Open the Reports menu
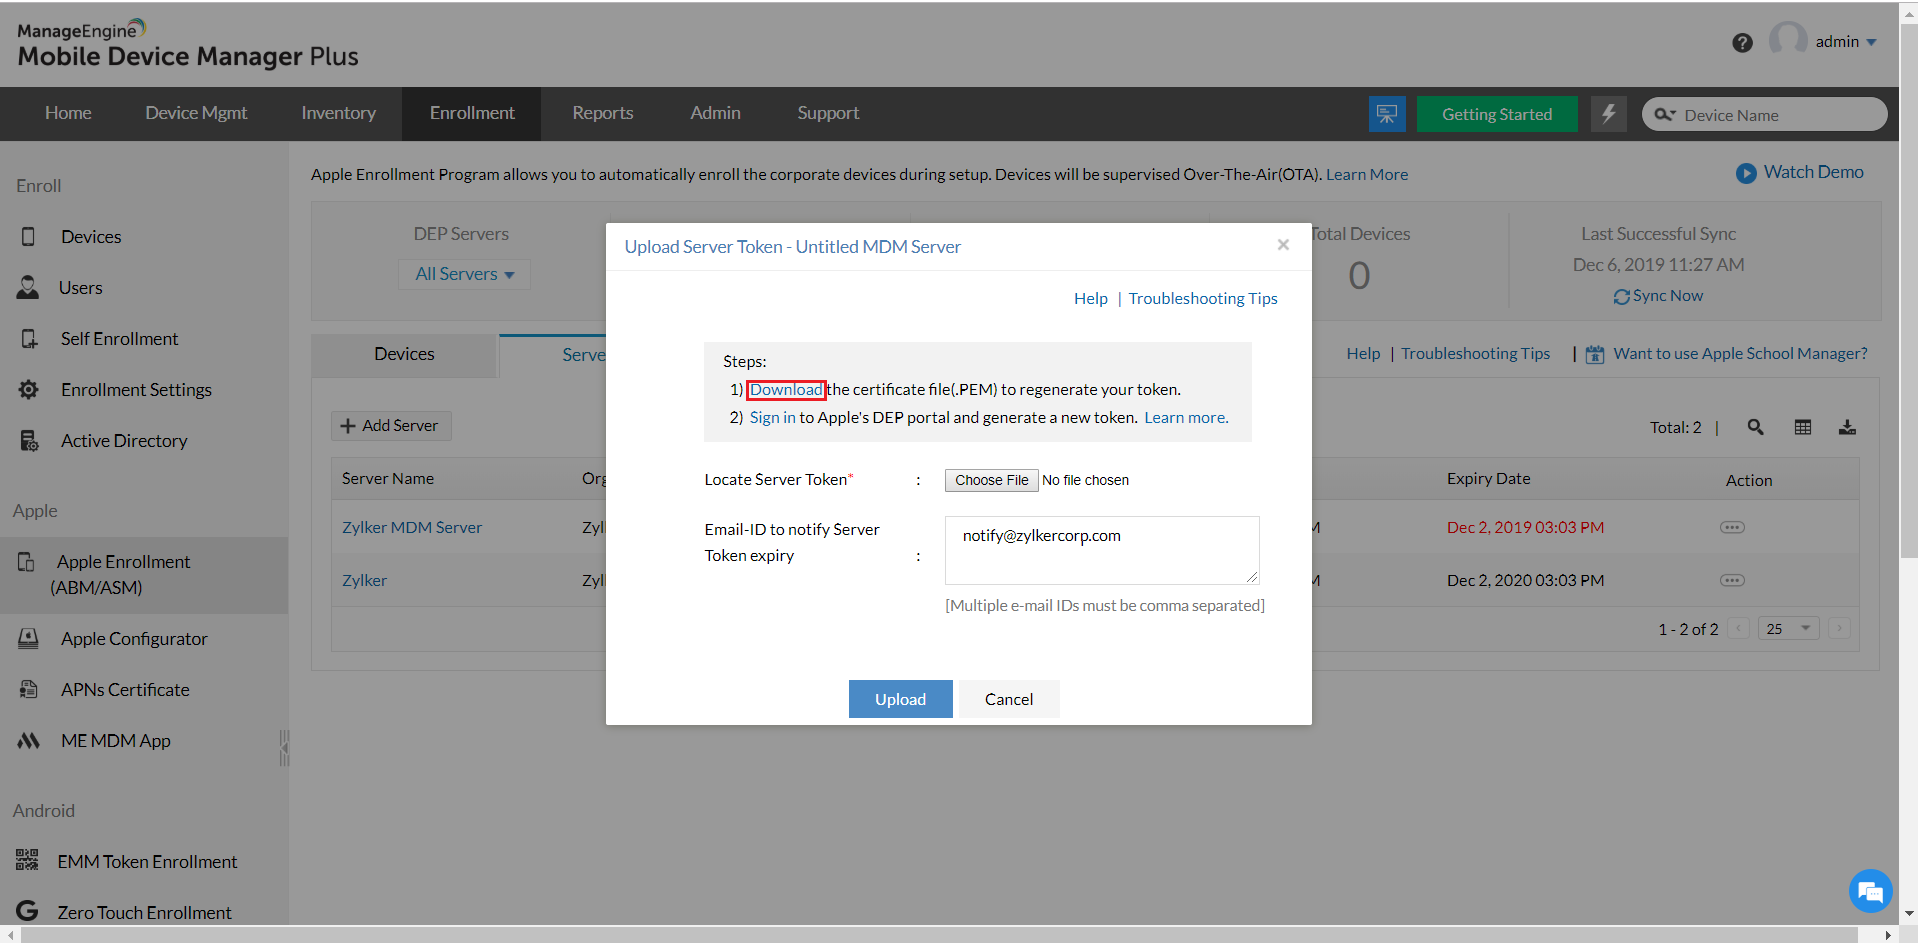The width and height of the screenshot is (1918, 943). click(x=602, y=113)
